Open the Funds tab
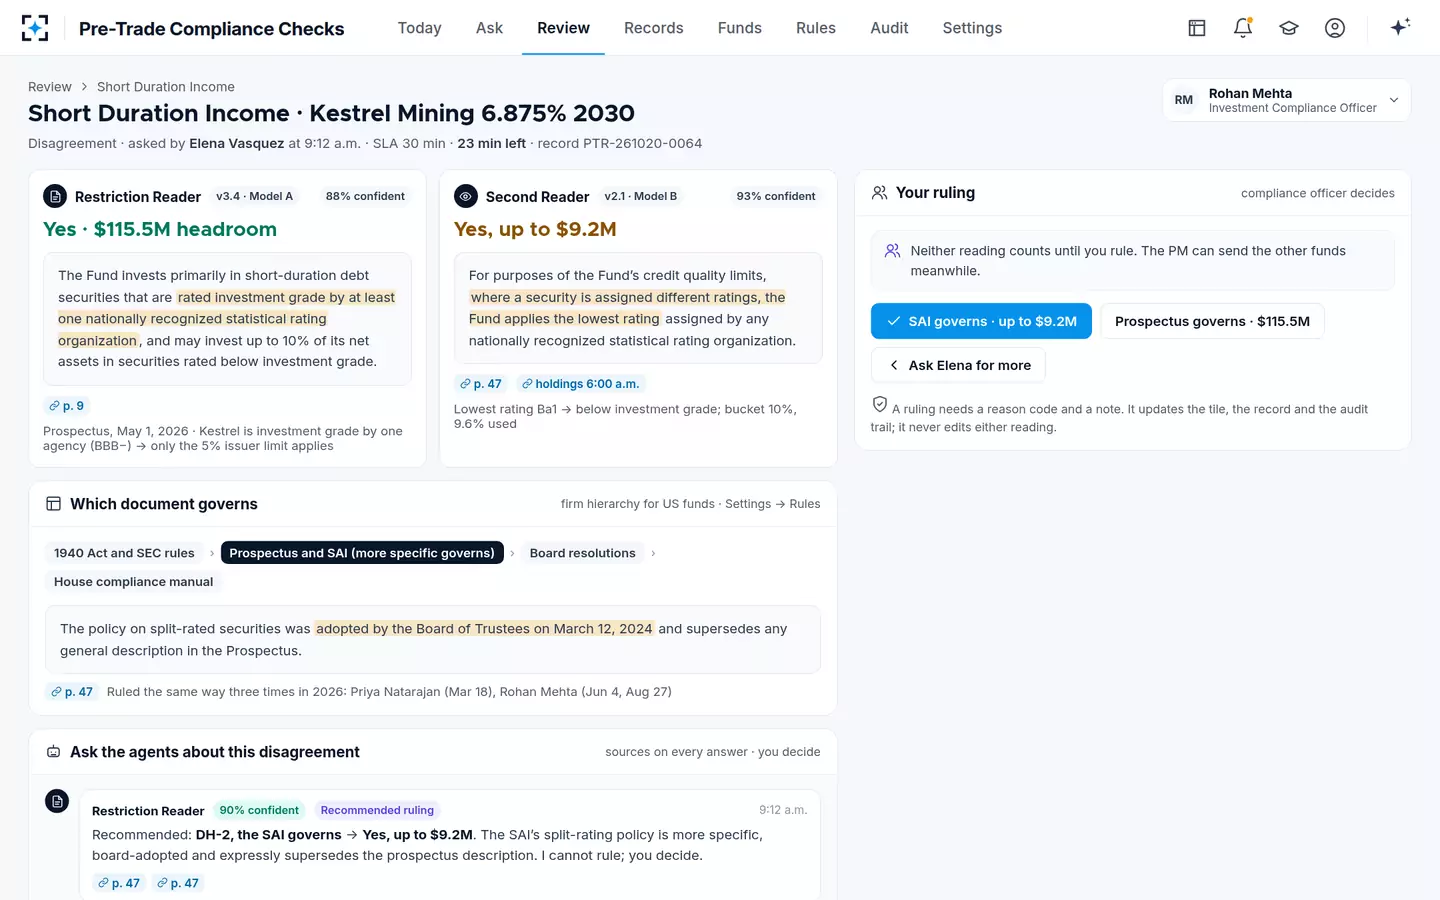Screen dimensions: 1440x900 [x=740, y=28]
